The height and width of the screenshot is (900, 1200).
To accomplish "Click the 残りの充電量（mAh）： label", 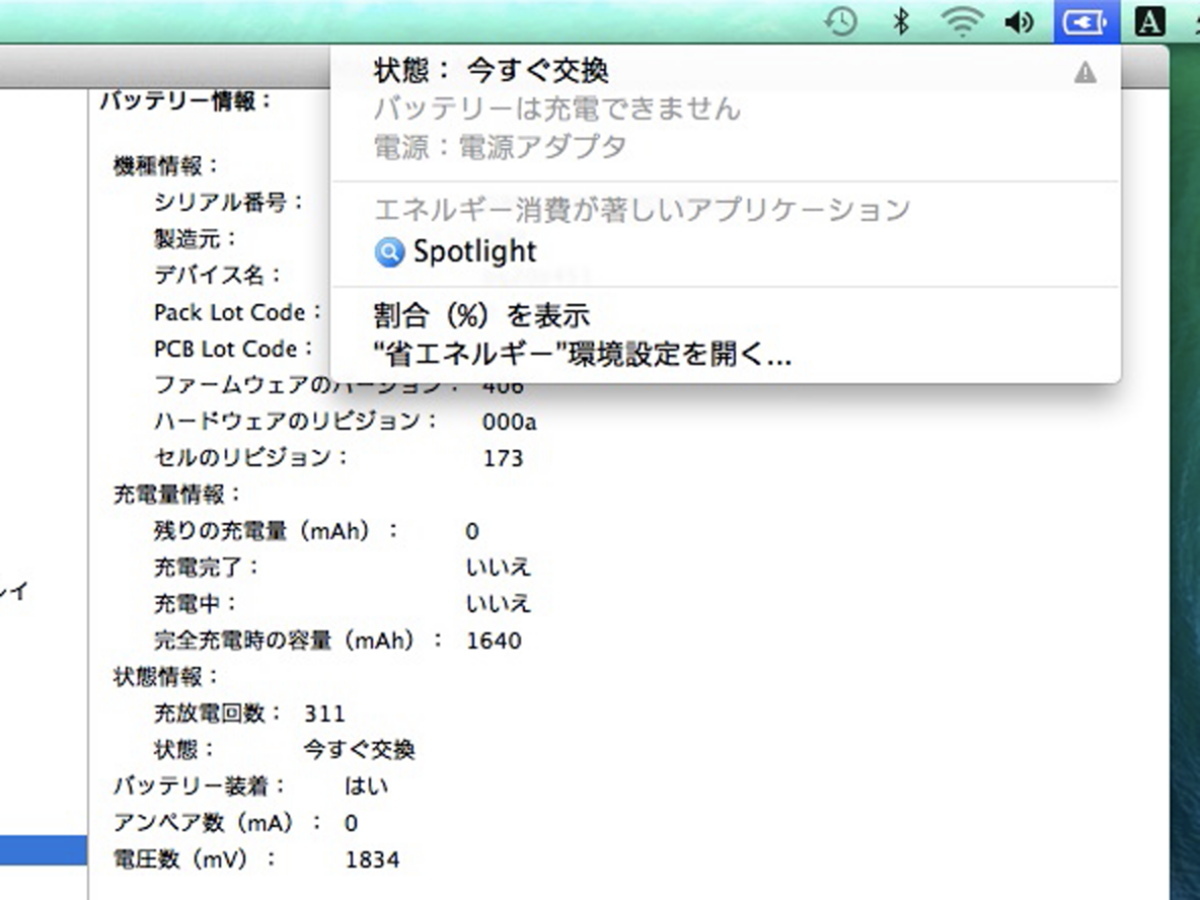I will [276, 530].
